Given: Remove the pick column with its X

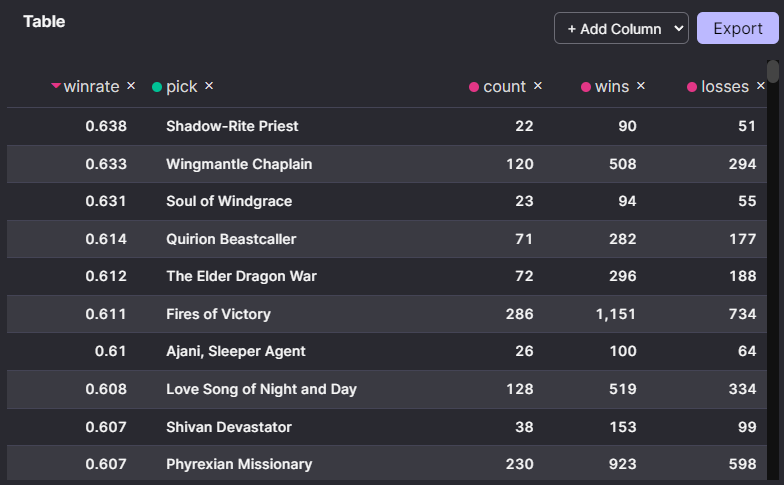Looking at the screenshot, I should [209, 86].
